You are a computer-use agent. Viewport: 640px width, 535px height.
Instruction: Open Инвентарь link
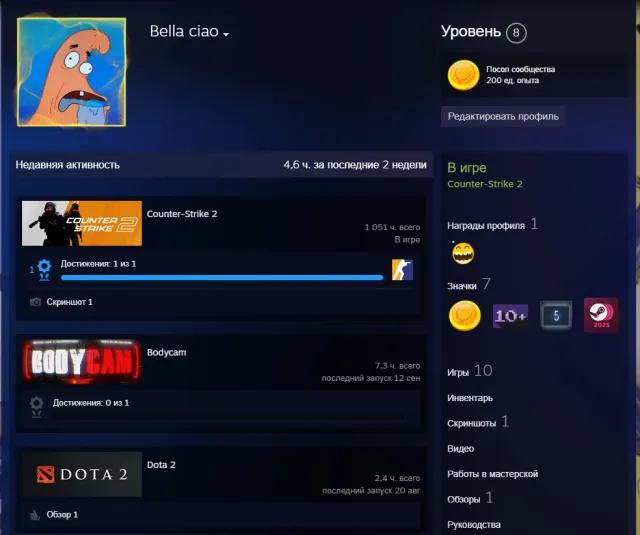[x=470, y=398]
